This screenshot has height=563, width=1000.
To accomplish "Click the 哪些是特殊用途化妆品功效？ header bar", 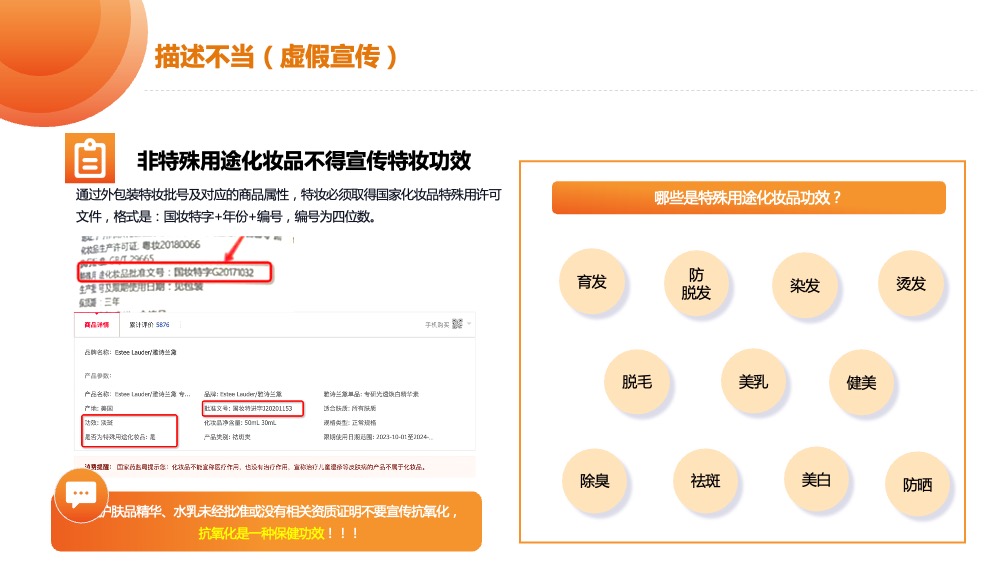I will (748, 198).
